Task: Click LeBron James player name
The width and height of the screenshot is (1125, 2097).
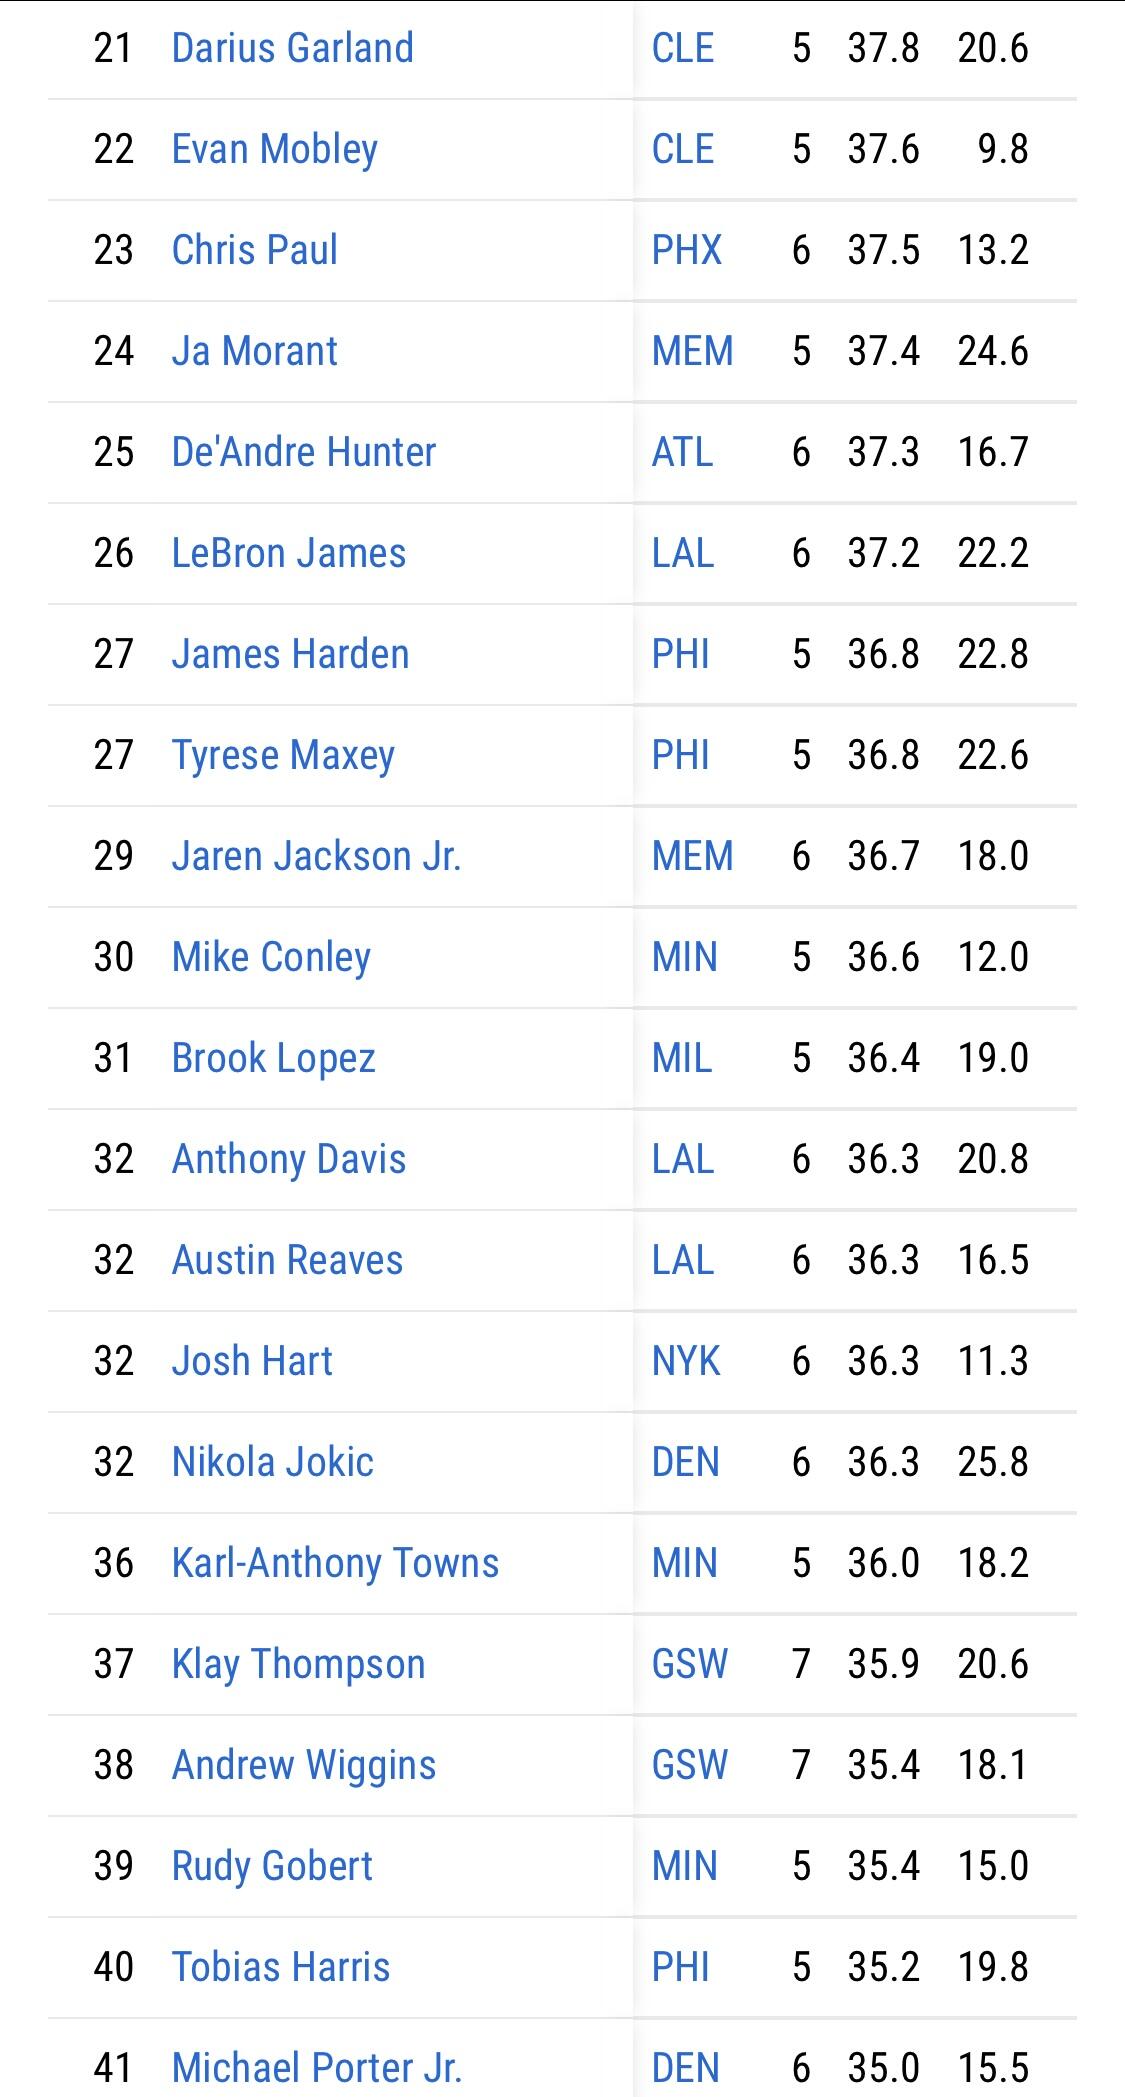Action: [288, 553]
